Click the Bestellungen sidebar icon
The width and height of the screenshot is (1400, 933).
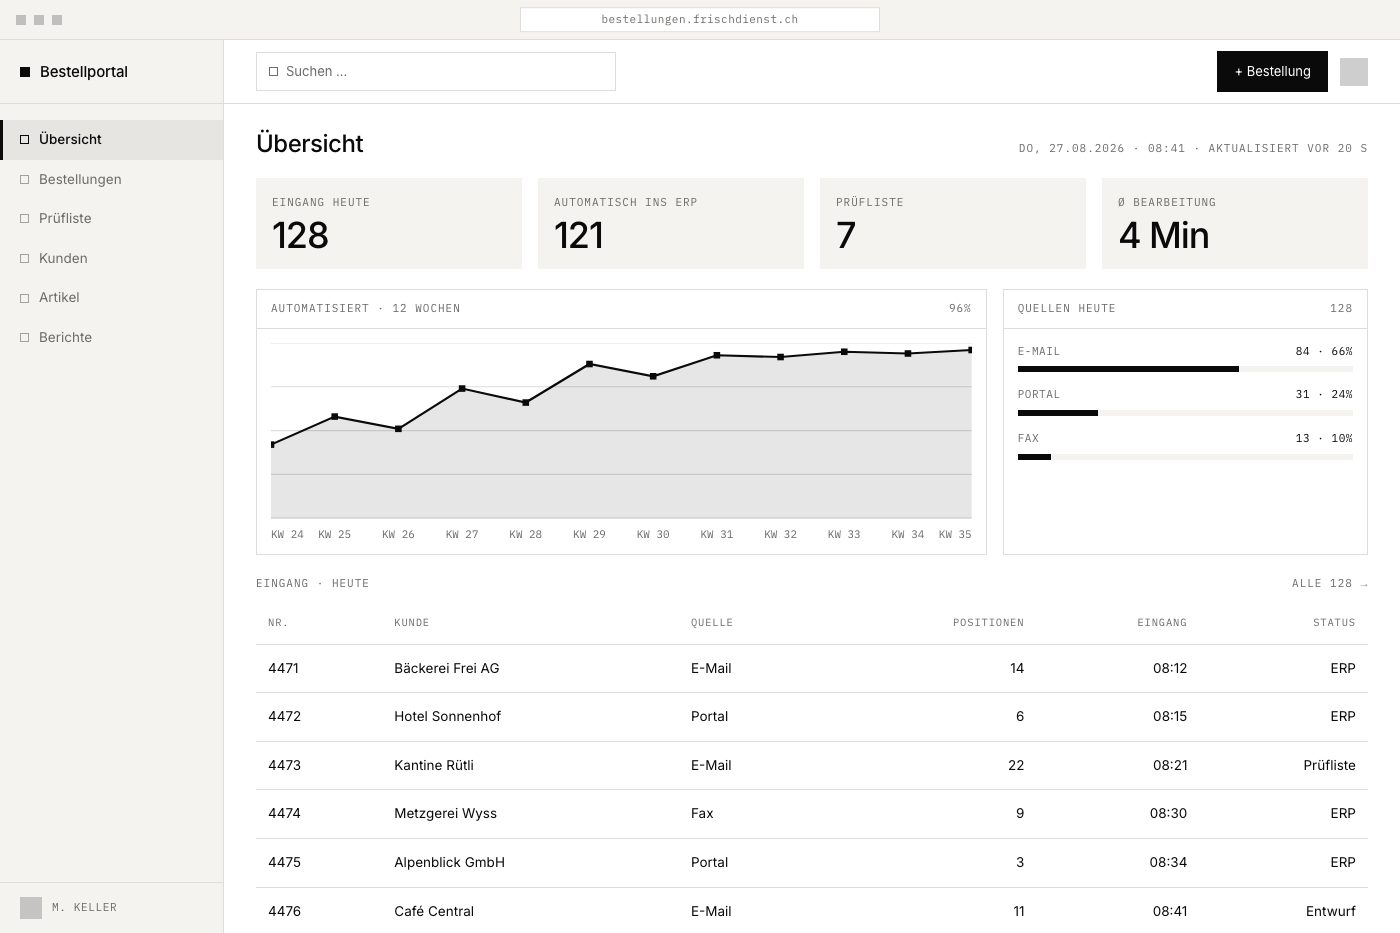click(25, 180)
